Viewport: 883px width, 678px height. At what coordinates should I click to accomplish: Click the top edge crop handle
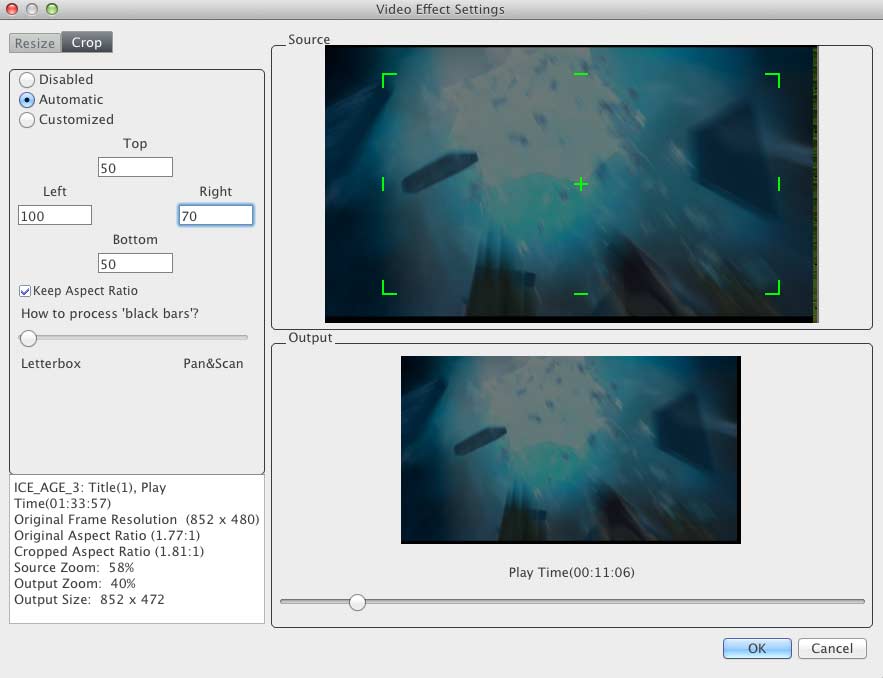tap(581, 74)
